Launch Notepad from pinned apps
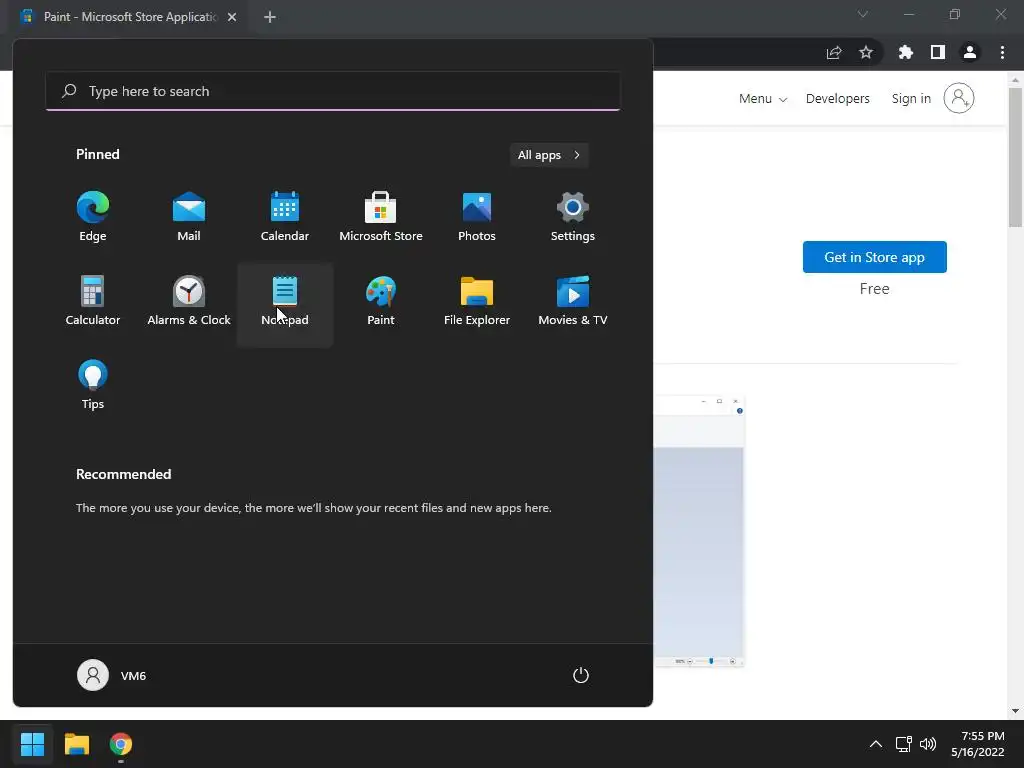Screen dimensions: 1024x768 tap(285, 304)
